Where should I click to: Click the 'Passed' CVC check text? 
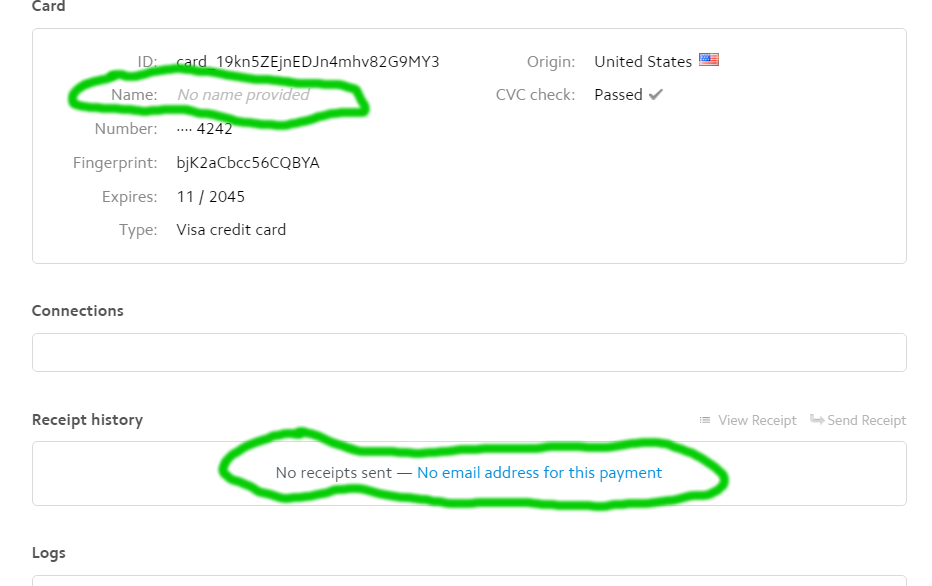coord(618,95)
